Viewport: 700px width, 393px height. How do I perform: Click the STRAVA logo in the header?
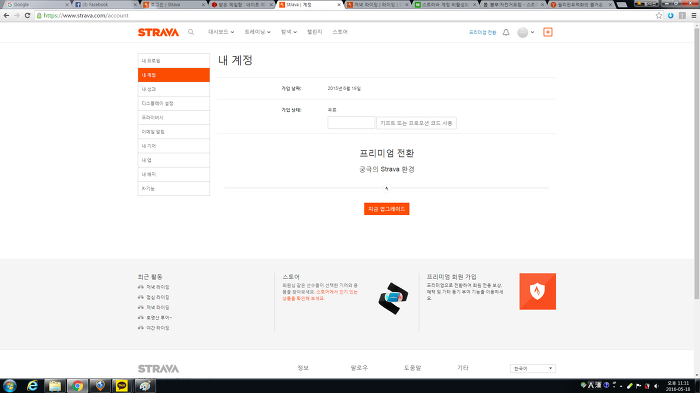pyautogui.click(x=158, y=32)
